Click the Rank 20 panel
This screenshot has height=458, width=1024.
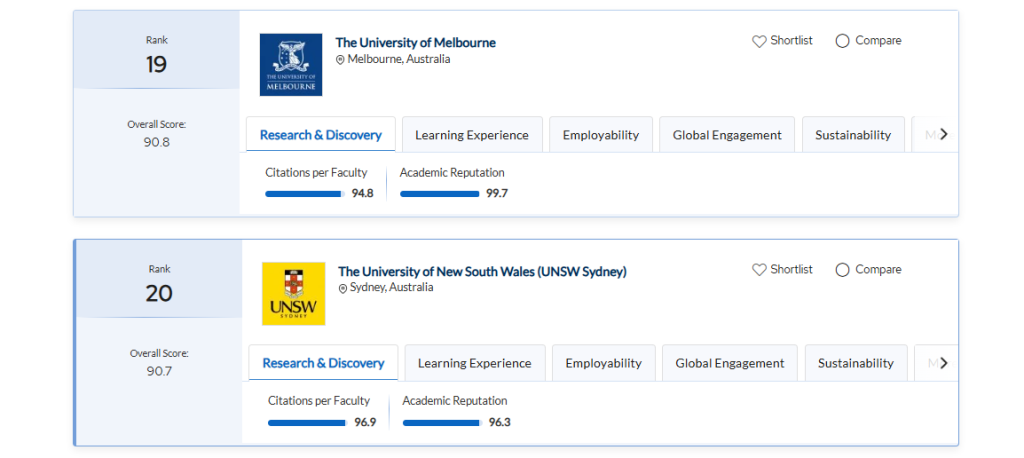coord(159,284)
